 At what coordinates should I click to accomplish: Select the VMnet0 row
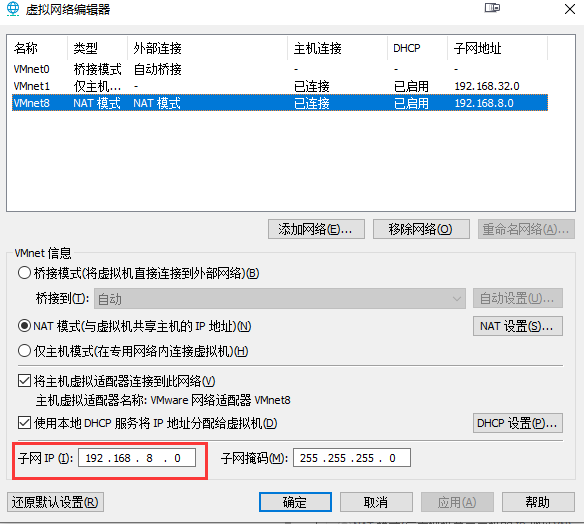tap(280, 69)
